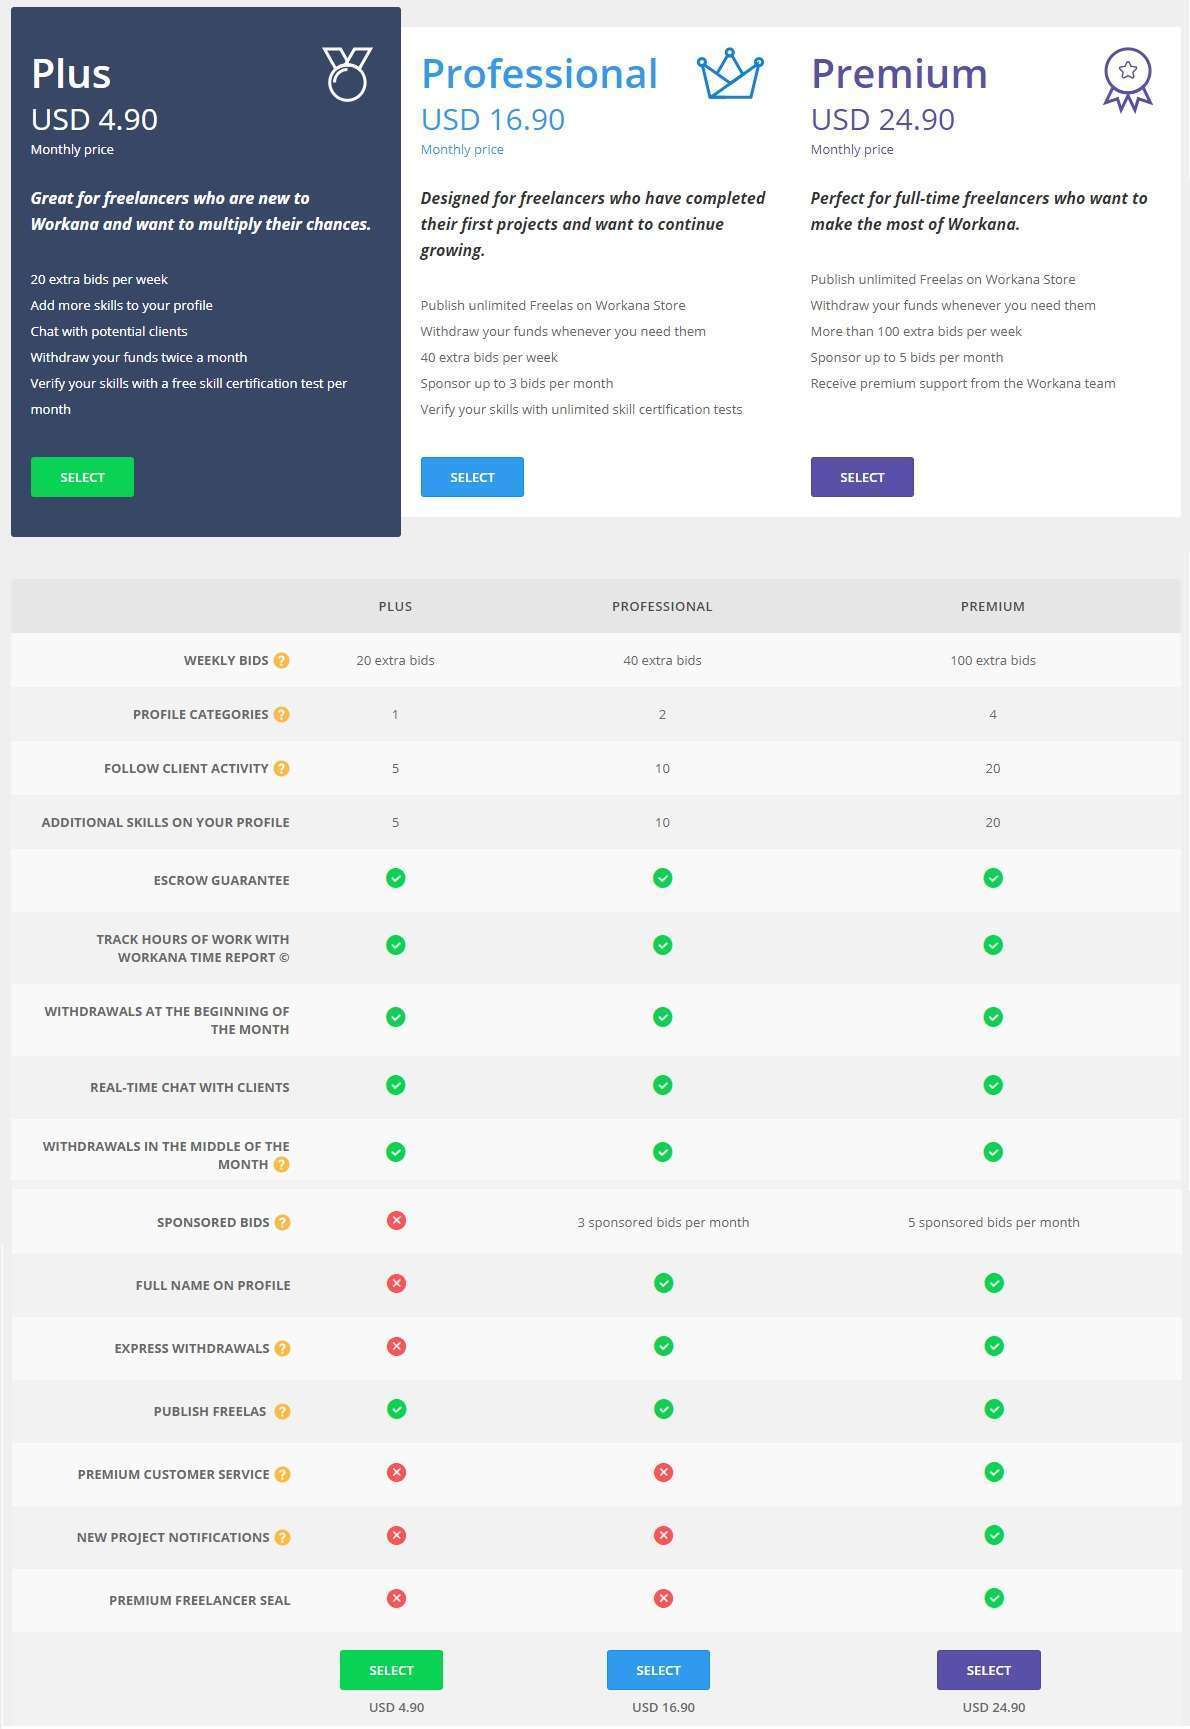This screenshot has width=1190, height=1729.
Task: Show help for Sponsored Bids row
Action: (x=283, y=1222)
